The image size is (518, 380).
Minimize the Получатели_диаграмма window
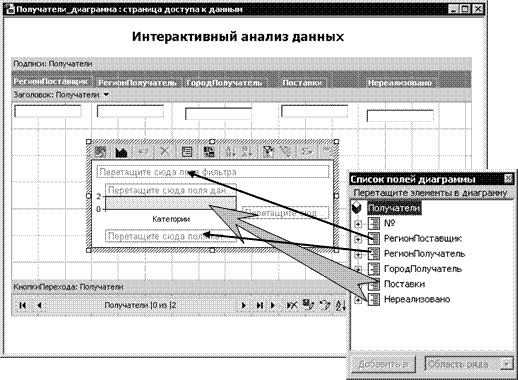coord(453,9)
